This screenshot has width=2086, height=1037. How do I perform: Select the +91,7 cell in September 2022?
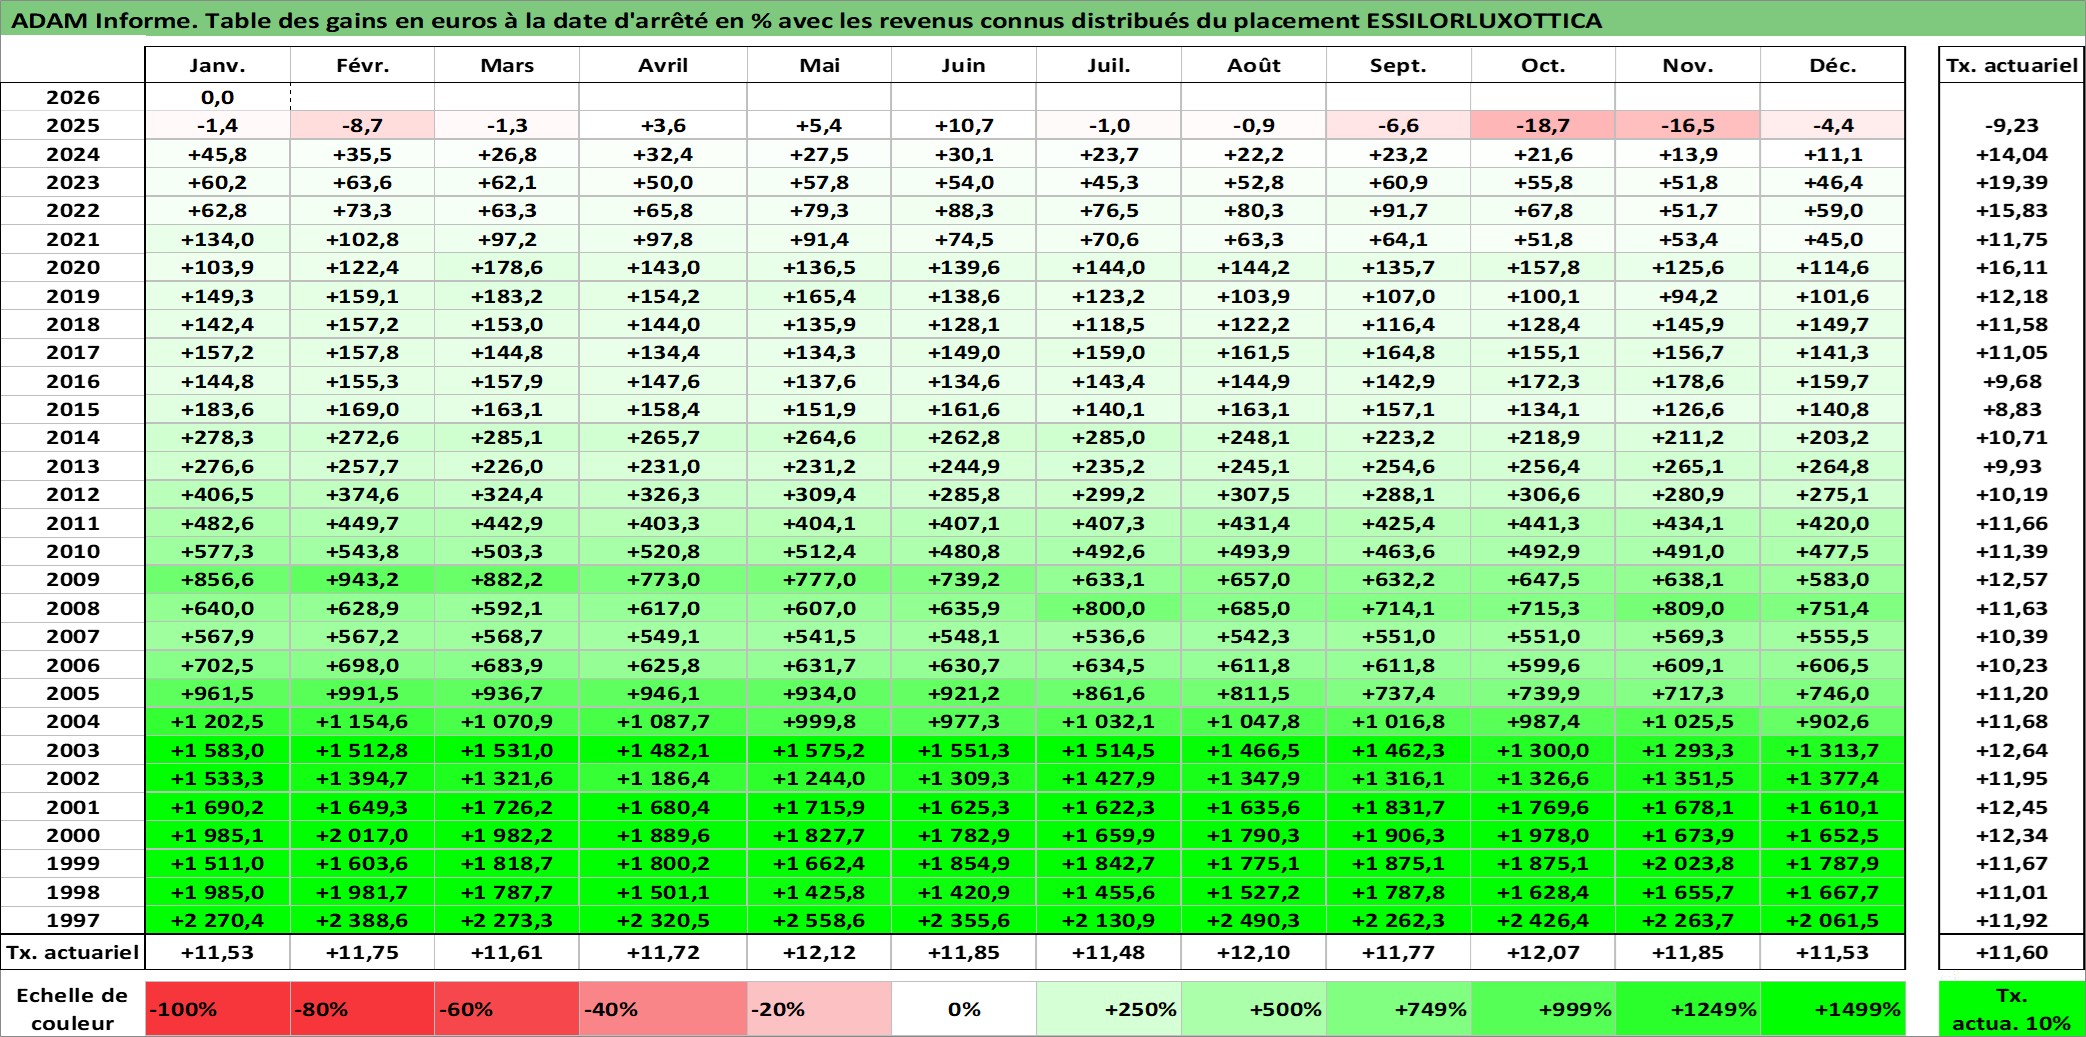[x=1398, y=210]
